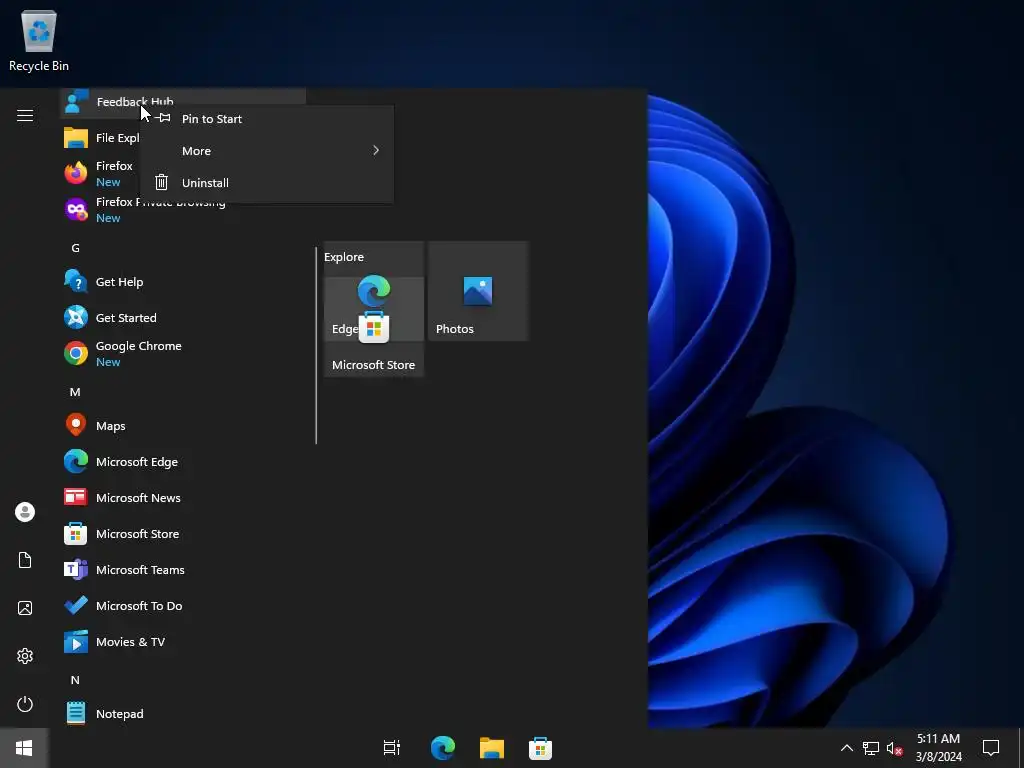1024x768 pixels.
Task: Expand the More submenu chevron arrow
Action: coord(376,151)
